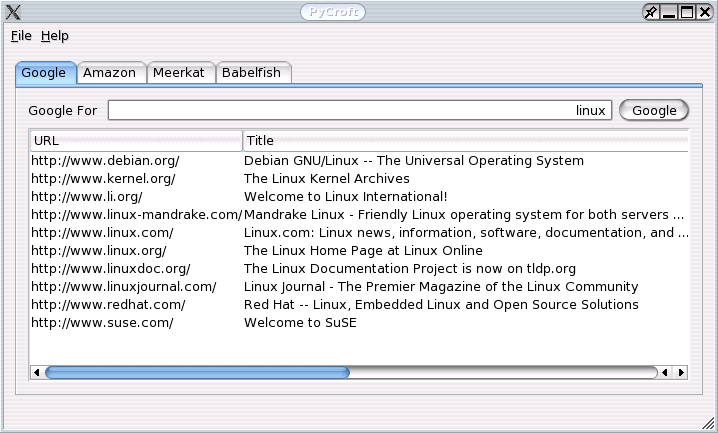Switch to the Meerkat tab
Image resolution: width=718 pixels, height=433 pixels.
(178, 73)
